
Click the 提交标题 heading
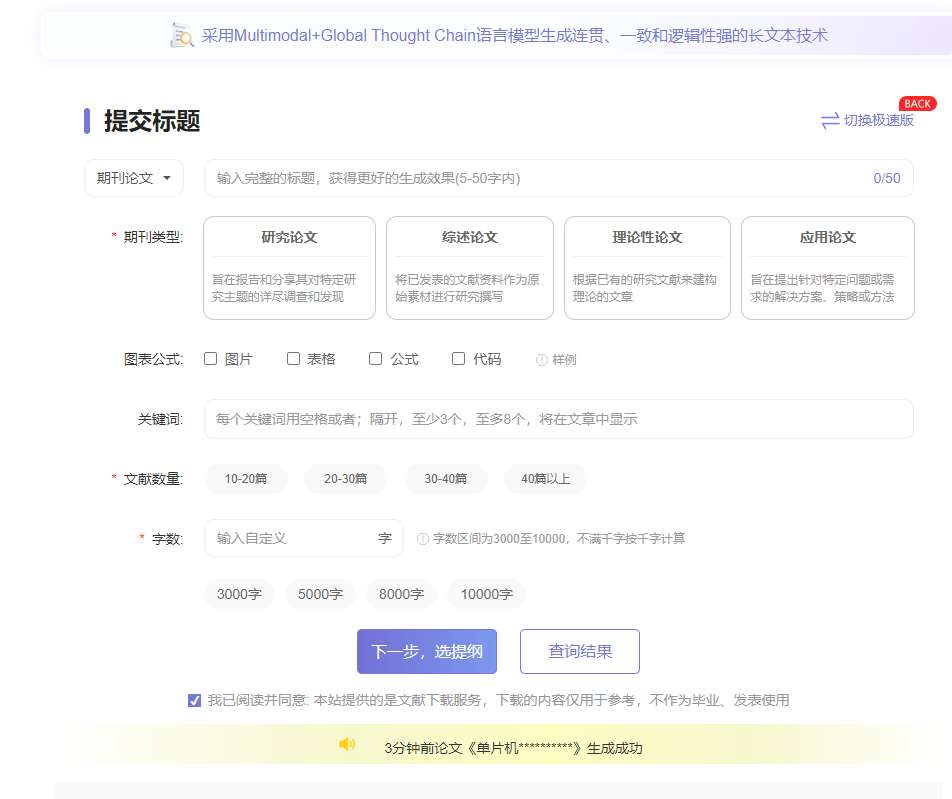pyautogui.click(x=152, y=121)
